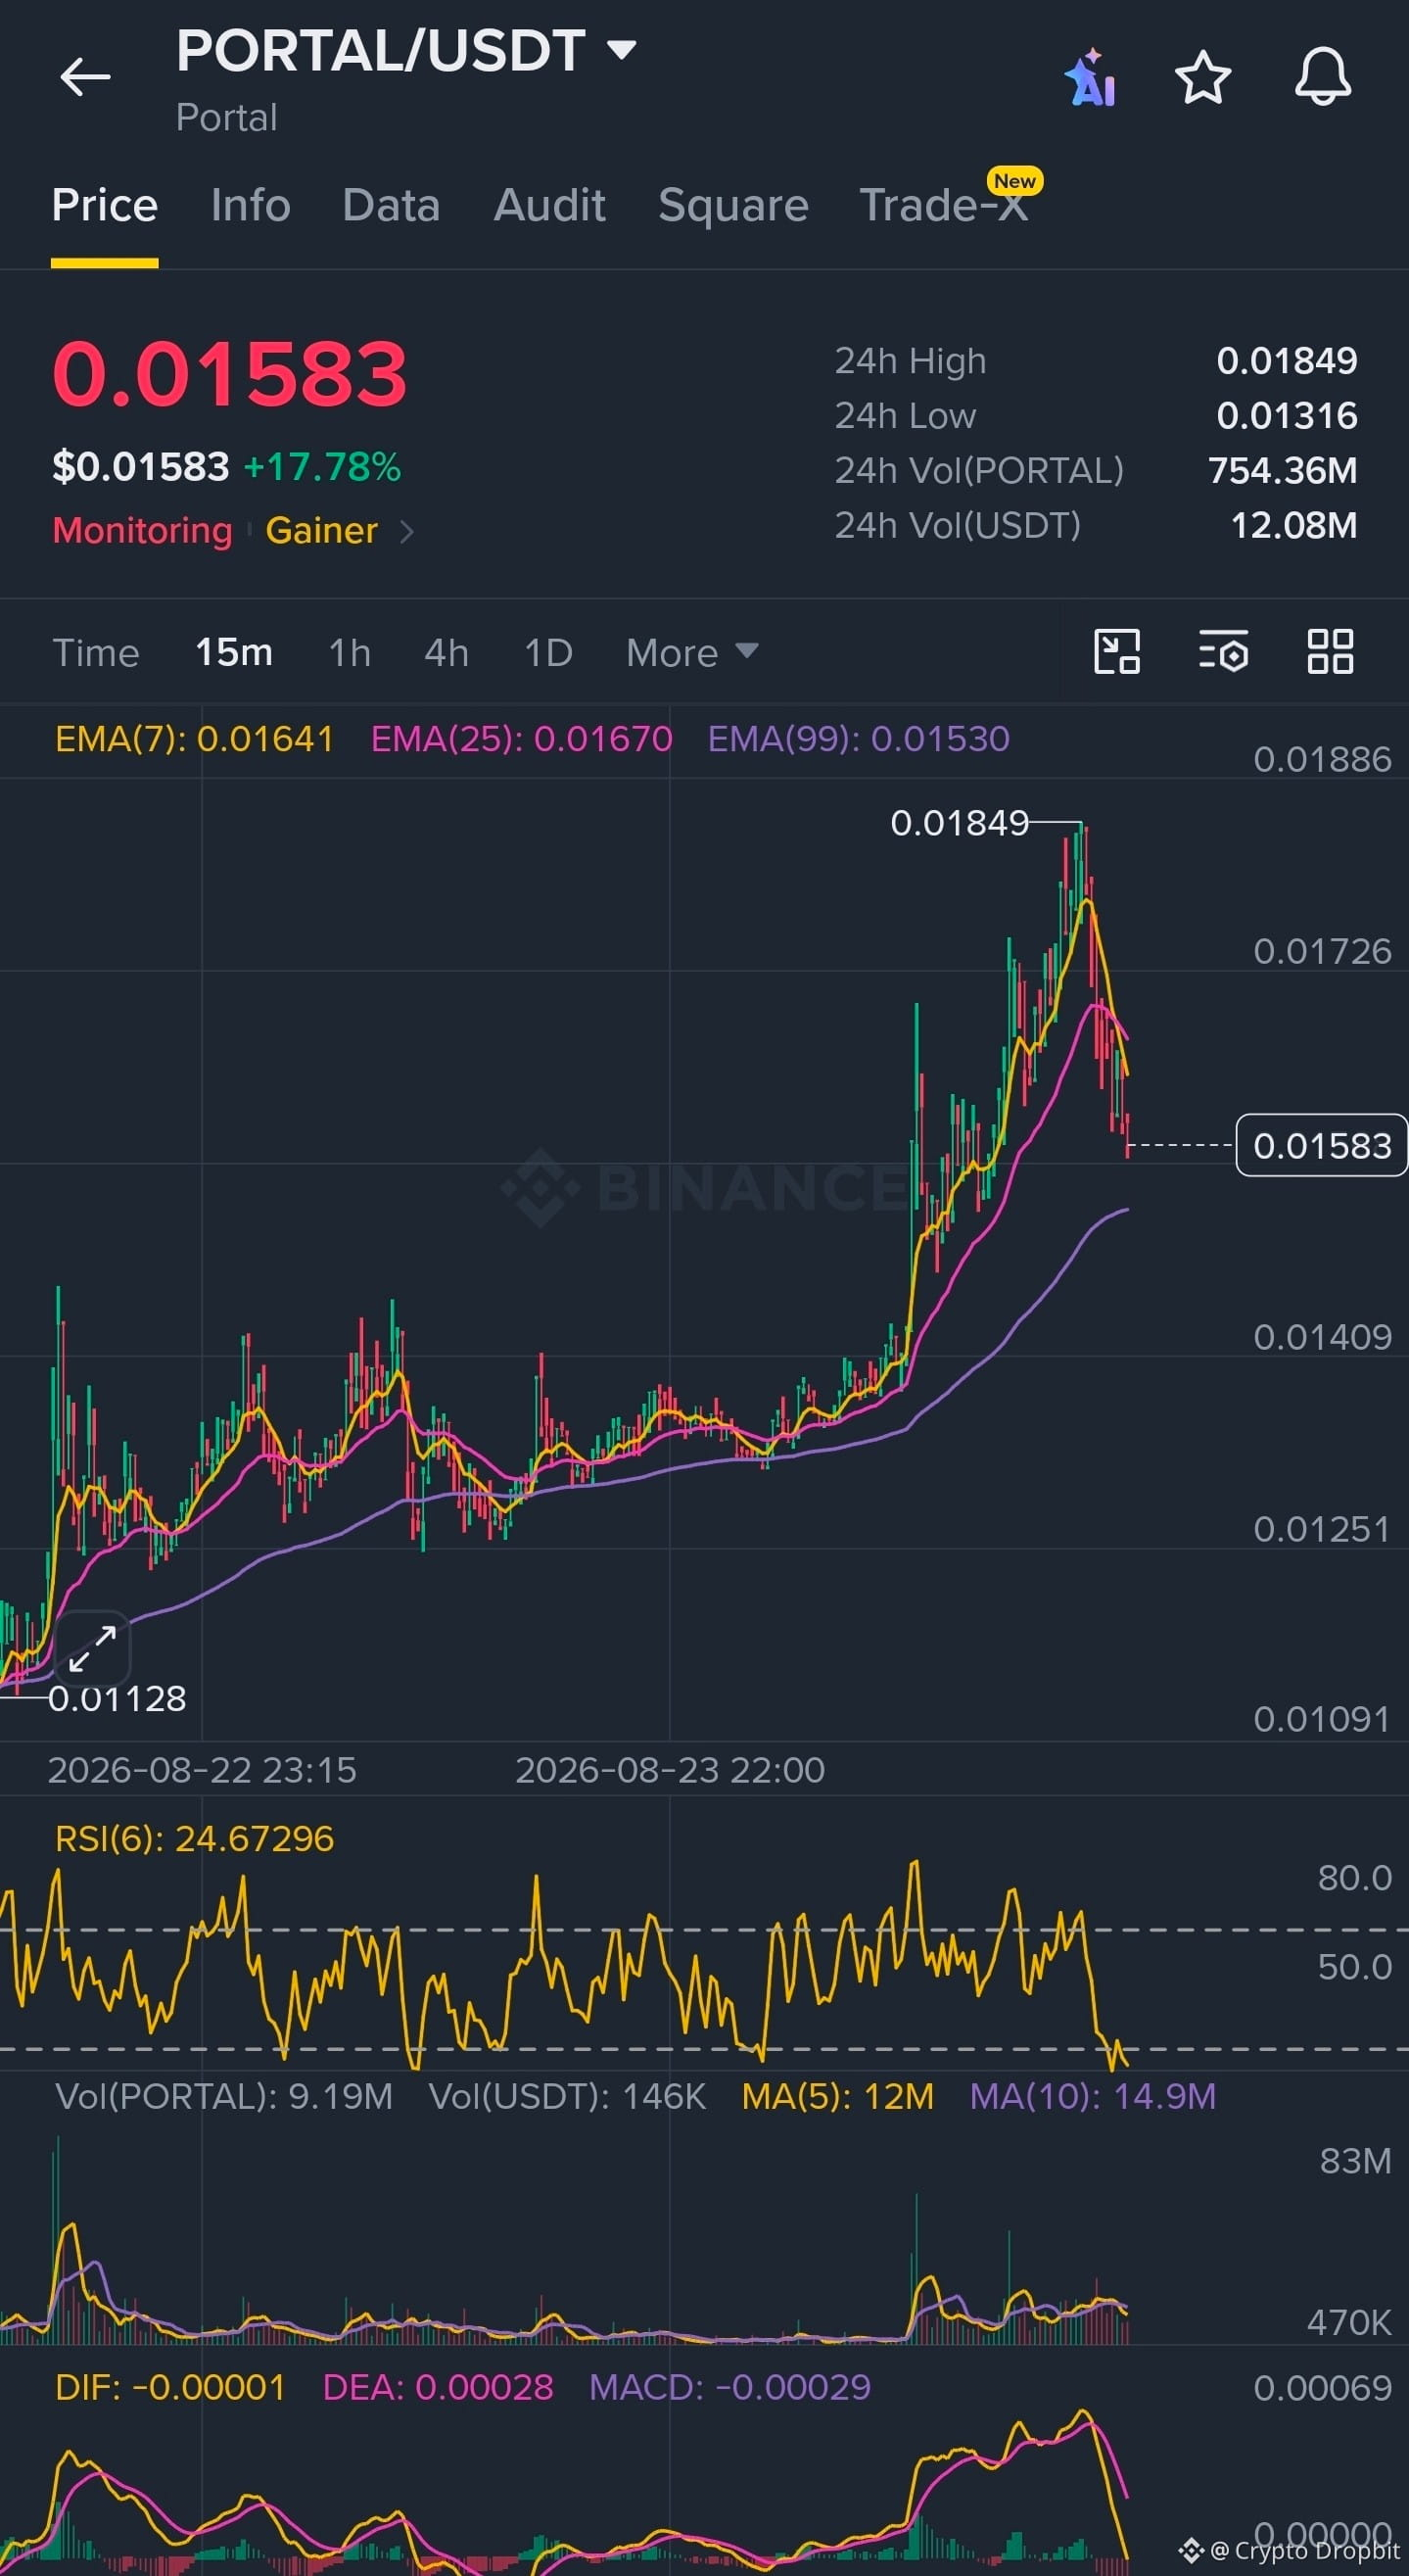Switch to the Info tab
1409x2576 pixels.
click(x=250, y=205)
